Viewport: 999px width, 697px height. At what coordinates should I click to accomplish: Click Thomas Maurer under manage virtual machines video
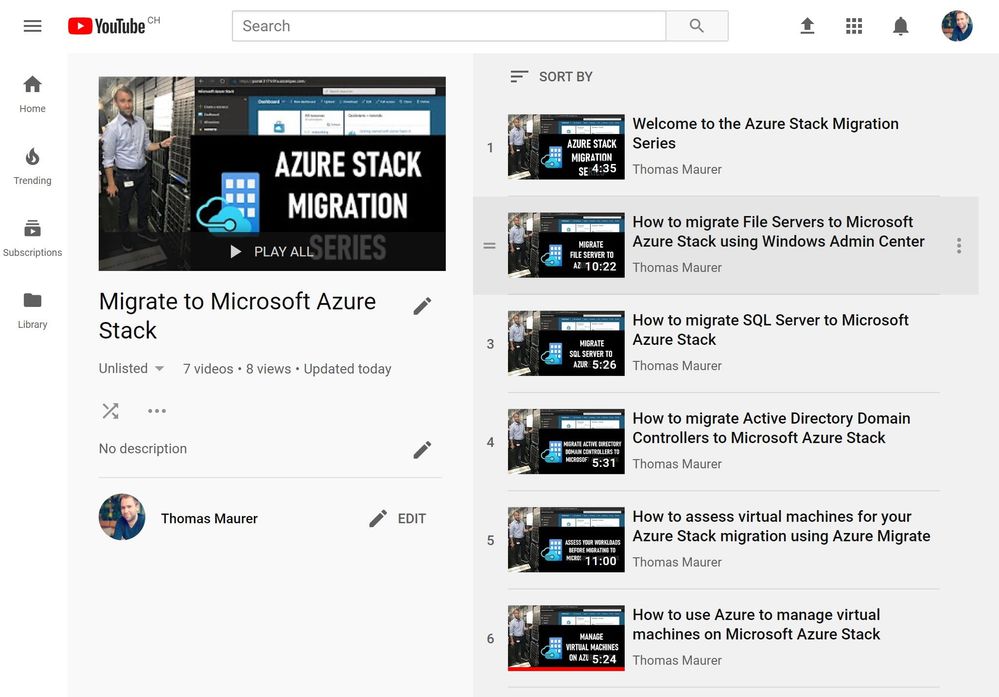(677, 660)
